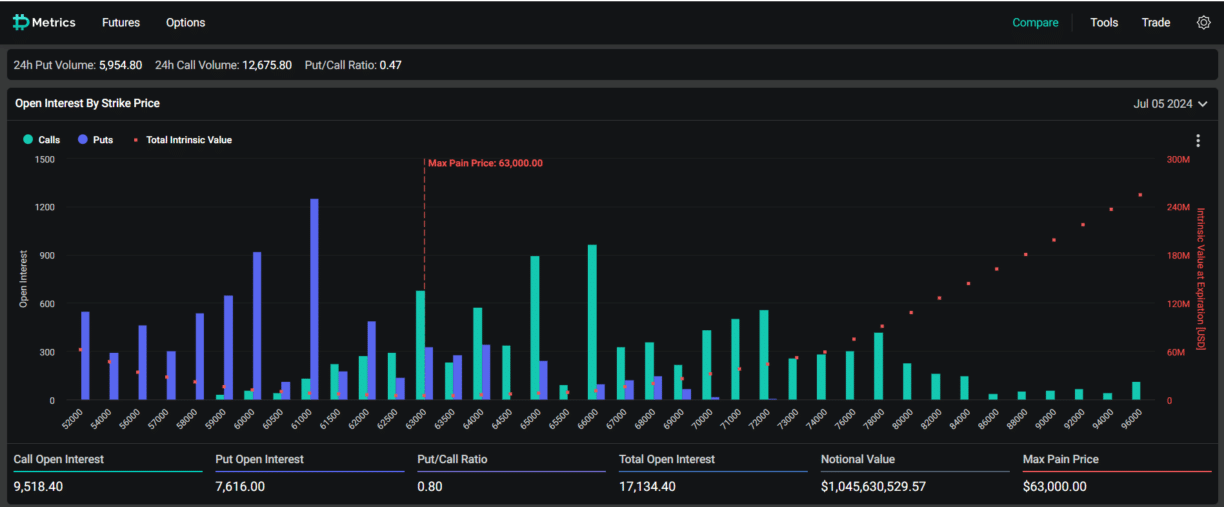Toggle the Puts series legend

(x=102, y=140)
